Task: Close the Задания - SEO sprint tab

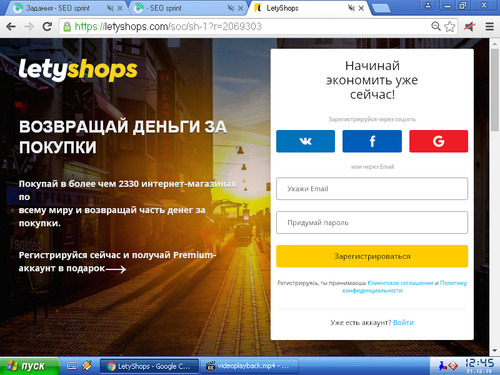Action: pos(120,8)
